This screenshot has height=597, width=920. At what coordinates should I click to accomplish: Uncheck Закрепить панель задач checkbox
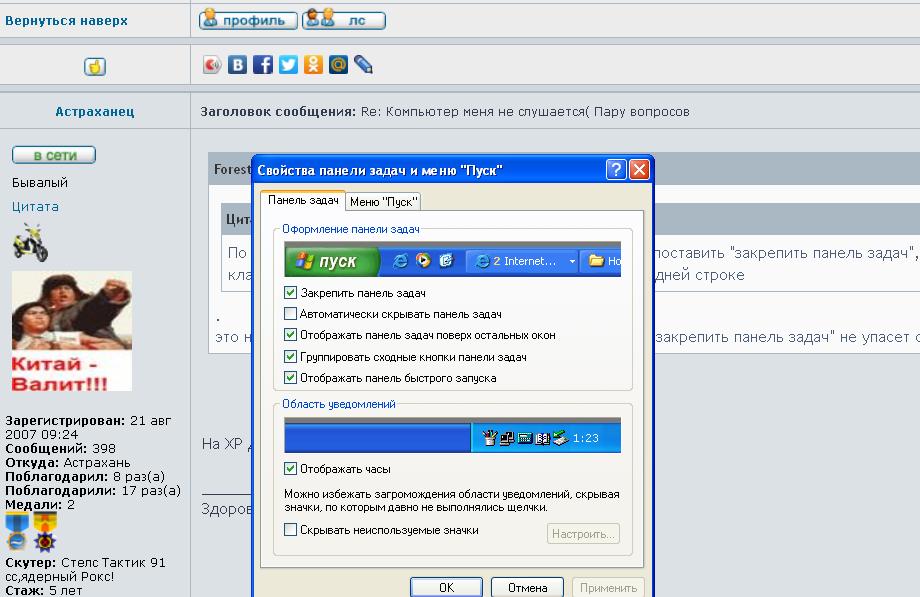pos(291,293)
